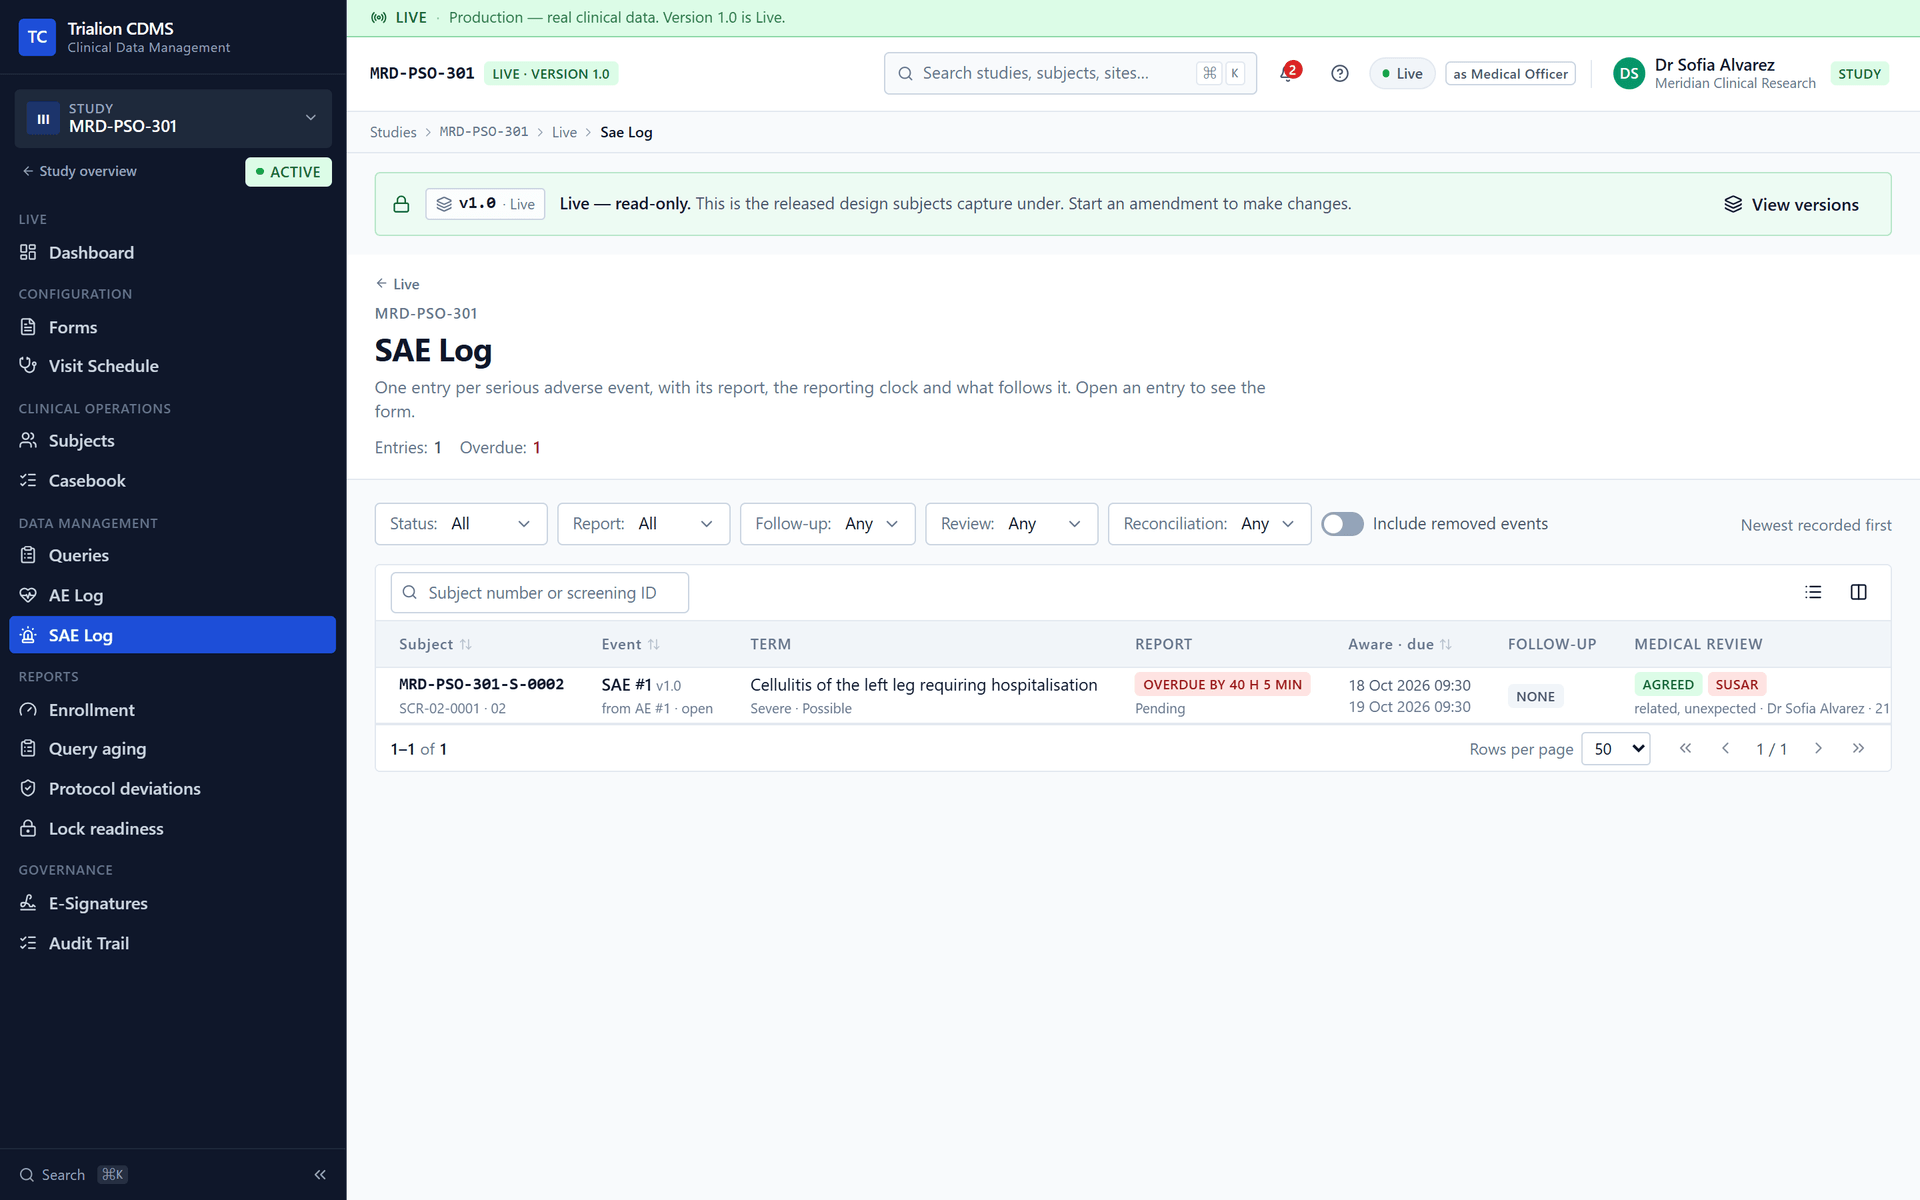The width and height of the screenshot is (1920, 1200).
Task: Click the OVERDUE BY 40 H 5 MIN badge
Action: (1222, 685)
